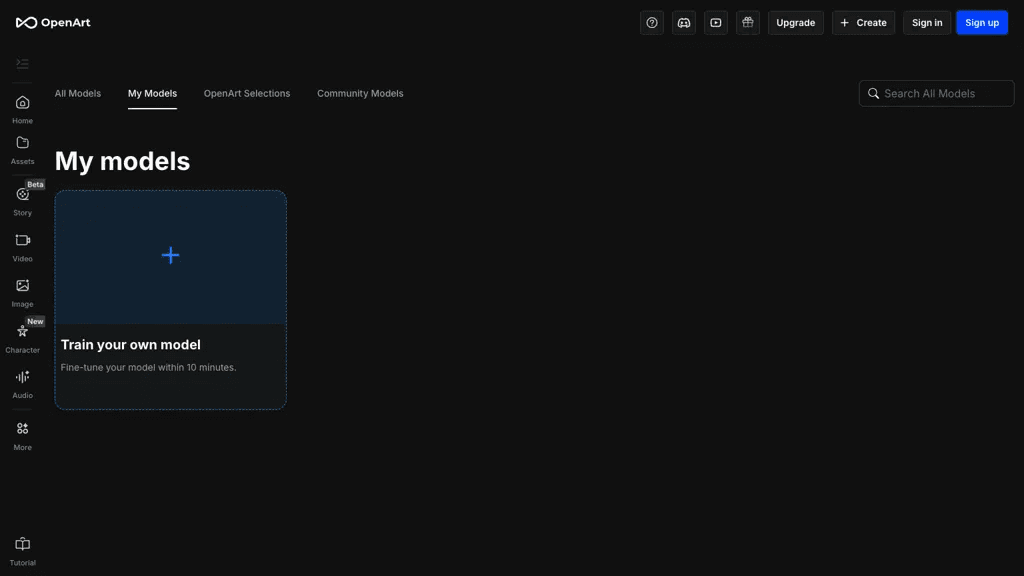Open the video tutorials play icon
Image resolution: width=1024 pixels, height=576 pixels.
click(x=716, y=23)
